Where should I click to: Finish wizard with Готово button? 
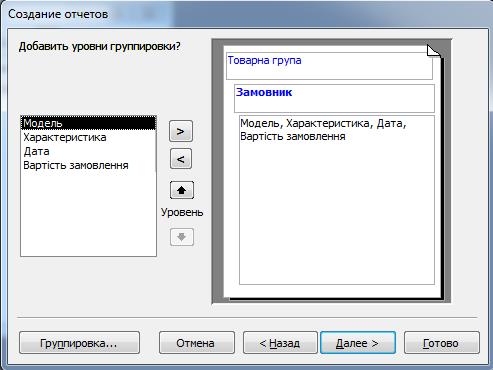pyautogui.click(x=442, y=343)
